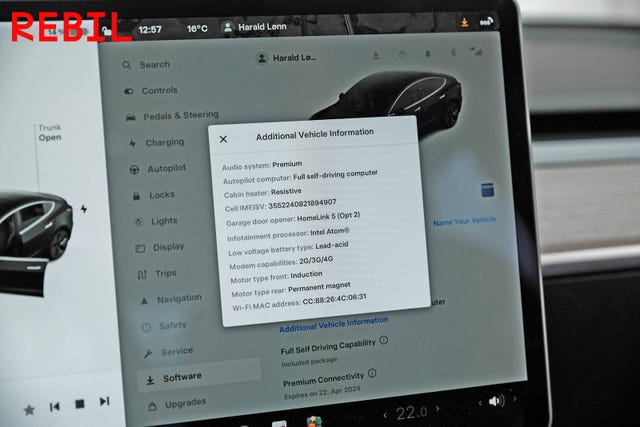Open Pedals & Steering settings
Viewport: 640px width, 427px height.
(173, 116)
